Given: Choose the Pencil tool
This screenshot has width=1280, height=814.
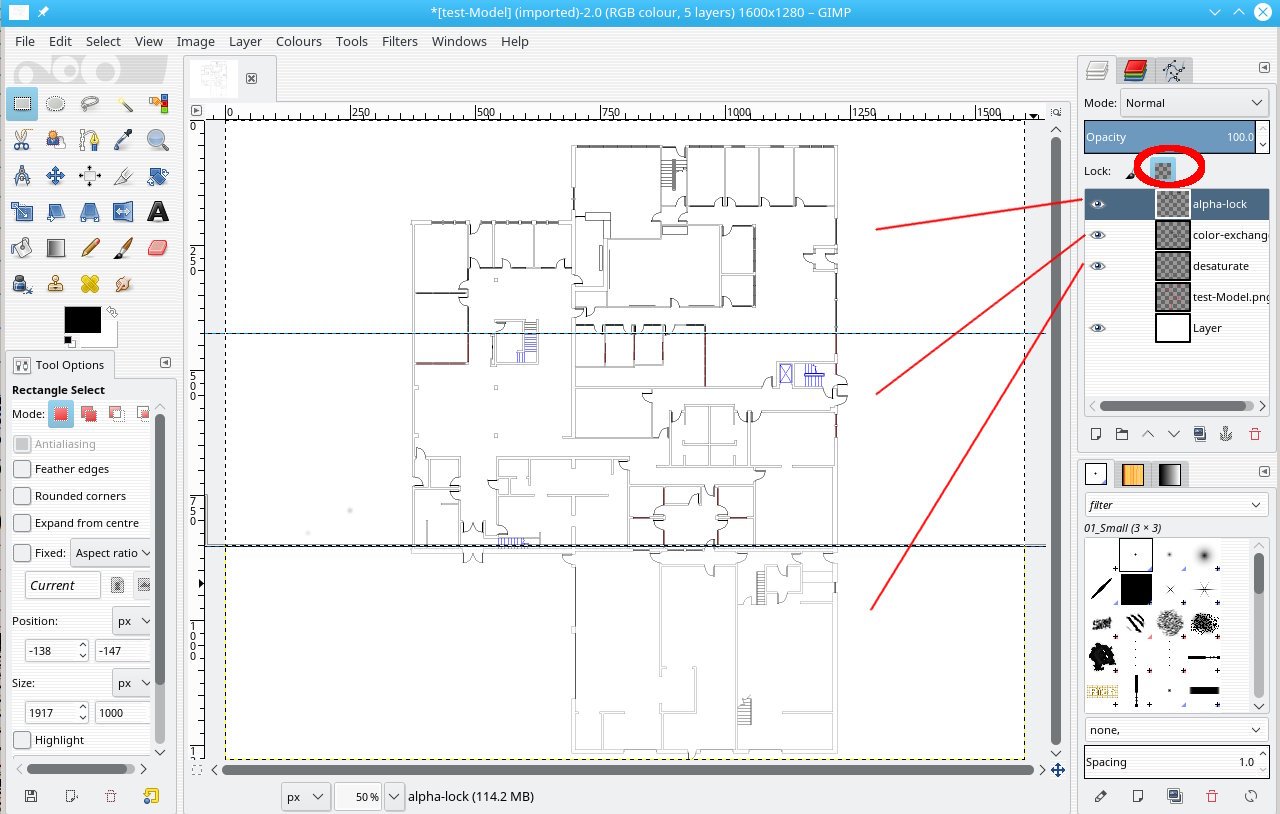Looking at the screenshot, I should (x=90, y=248).
